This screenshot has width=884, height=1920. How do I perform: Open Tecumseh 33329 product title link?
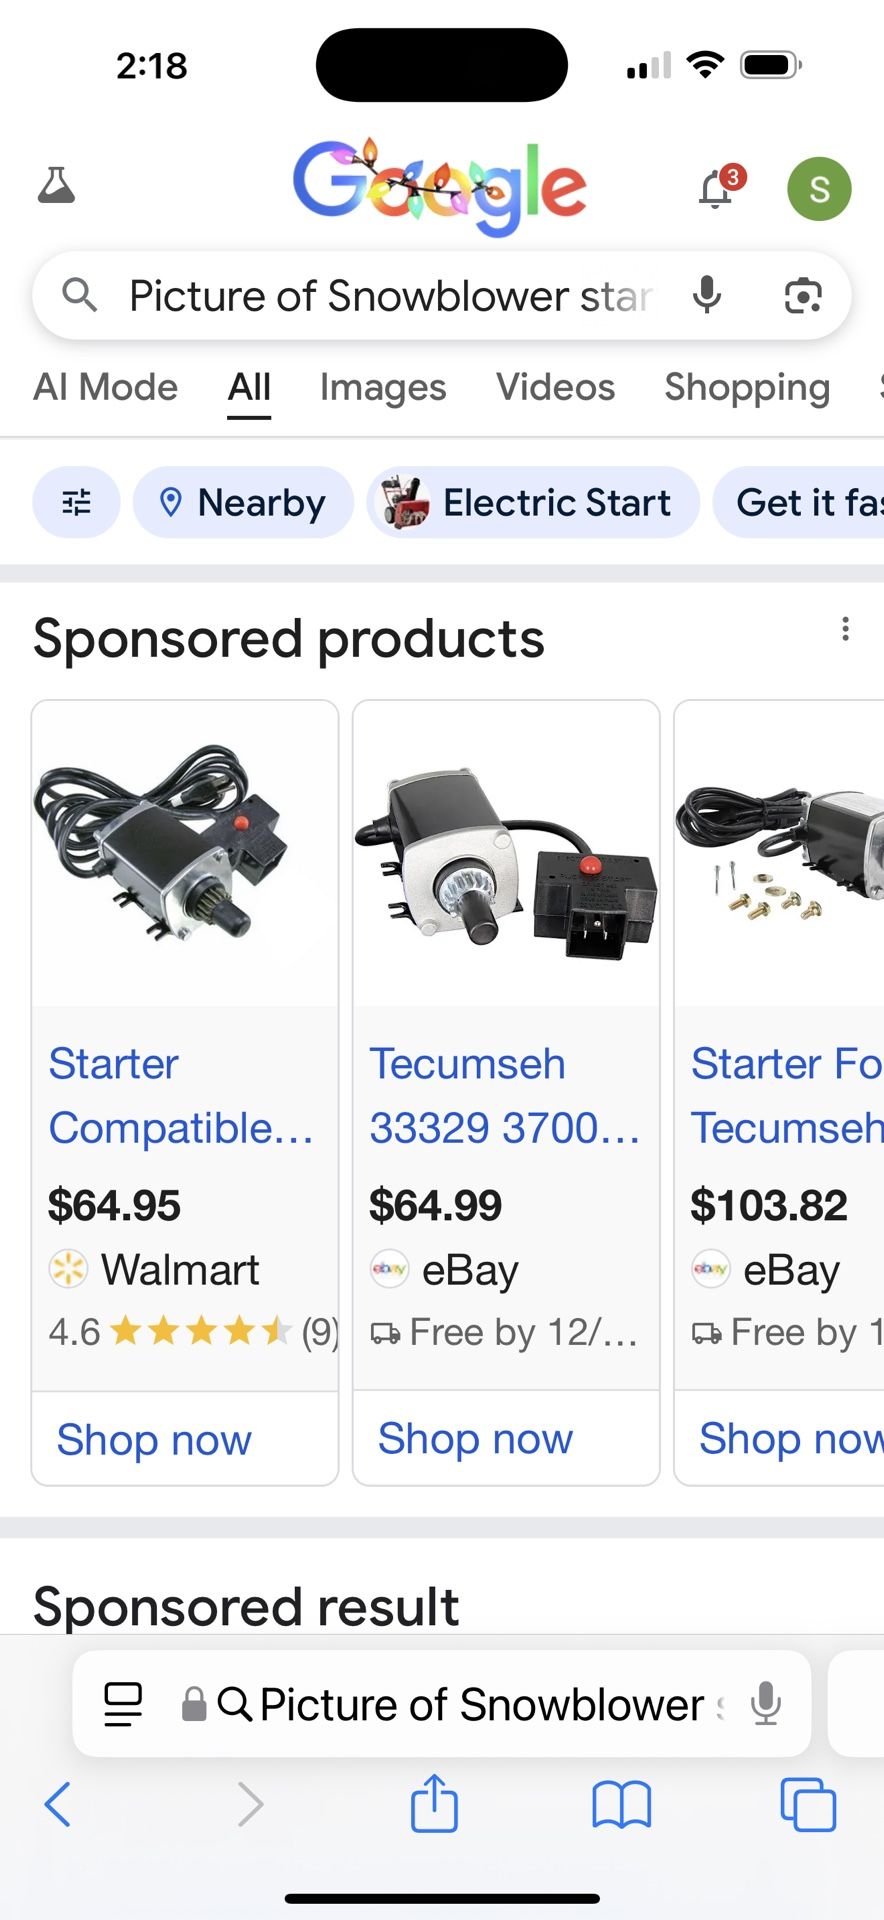coord(504,1096)
